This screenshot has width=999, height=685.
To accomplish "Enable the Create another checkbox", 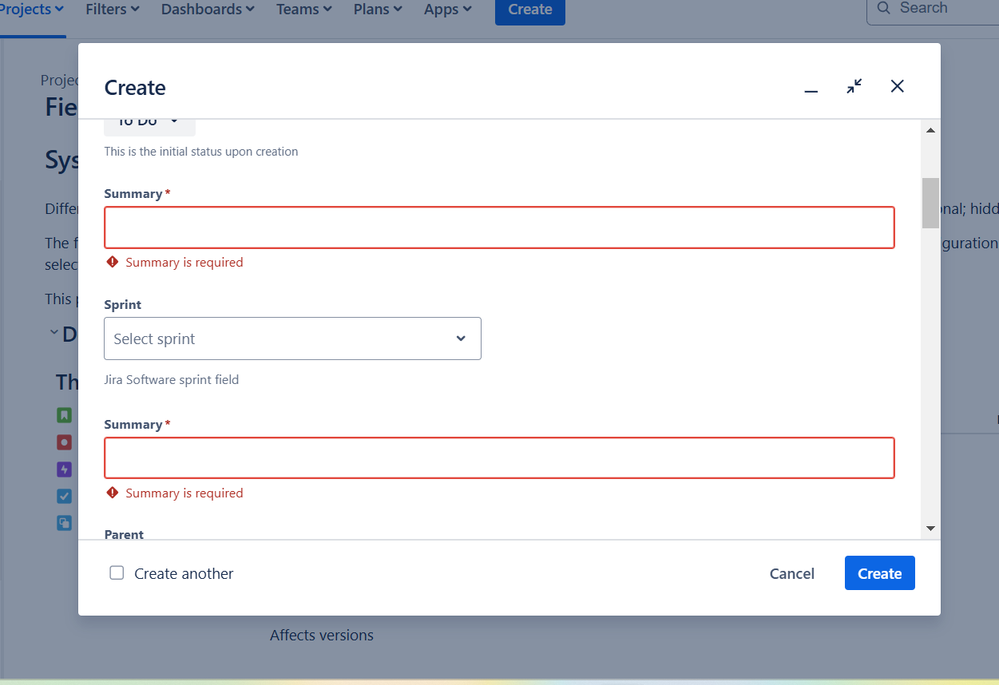I will [117, 573].
